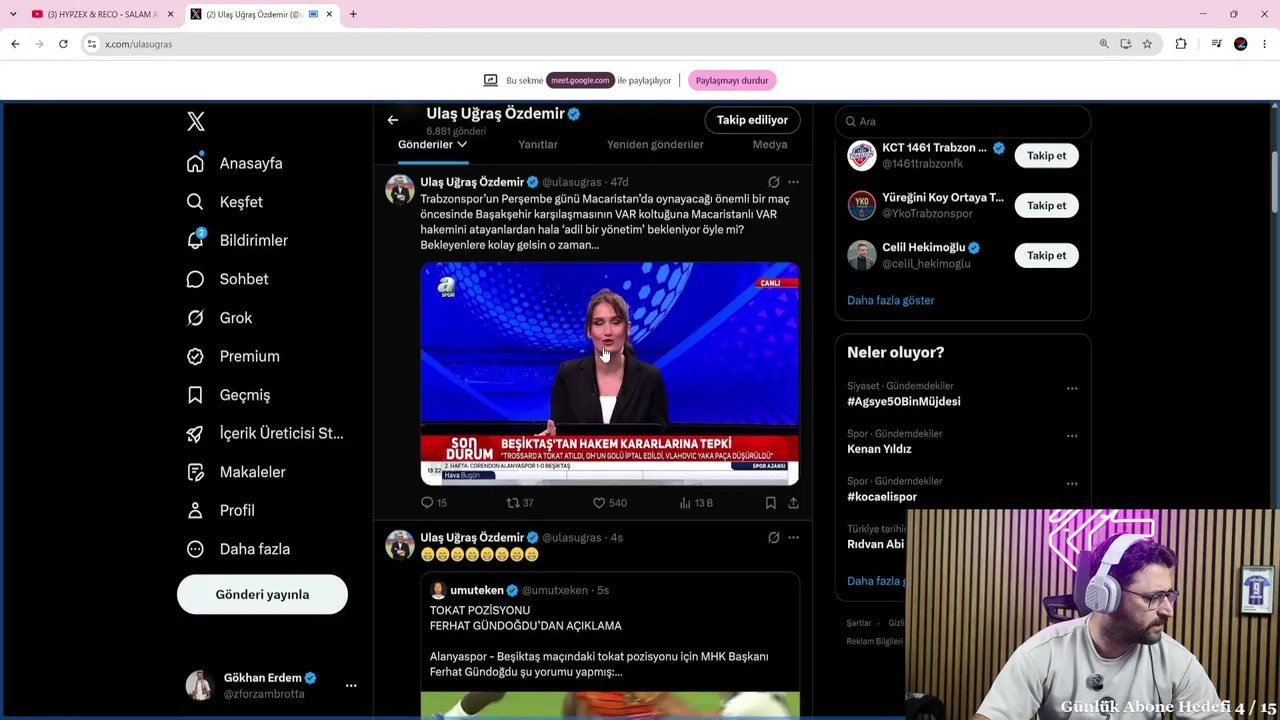This screenshot has height=720, width=1280.
Task: Click the Gönderi yayınla button
Action: pyautogui.click(x=262, y=595)
